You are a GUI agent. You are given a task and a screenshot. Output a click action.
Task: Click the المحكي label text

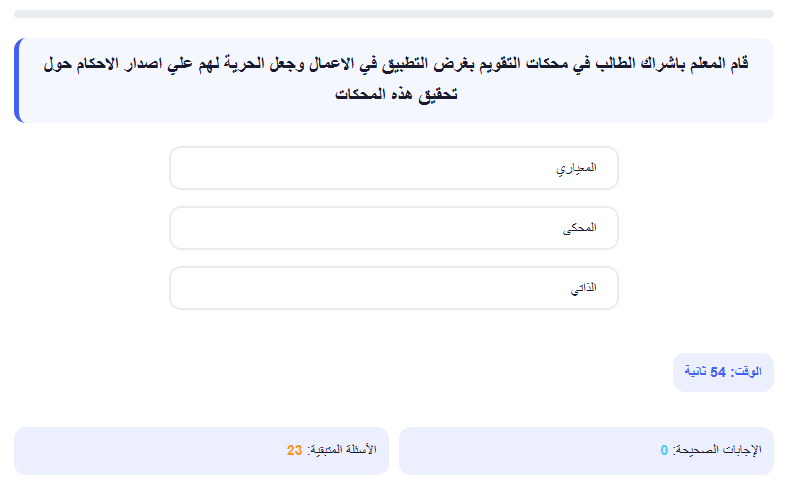580,228
